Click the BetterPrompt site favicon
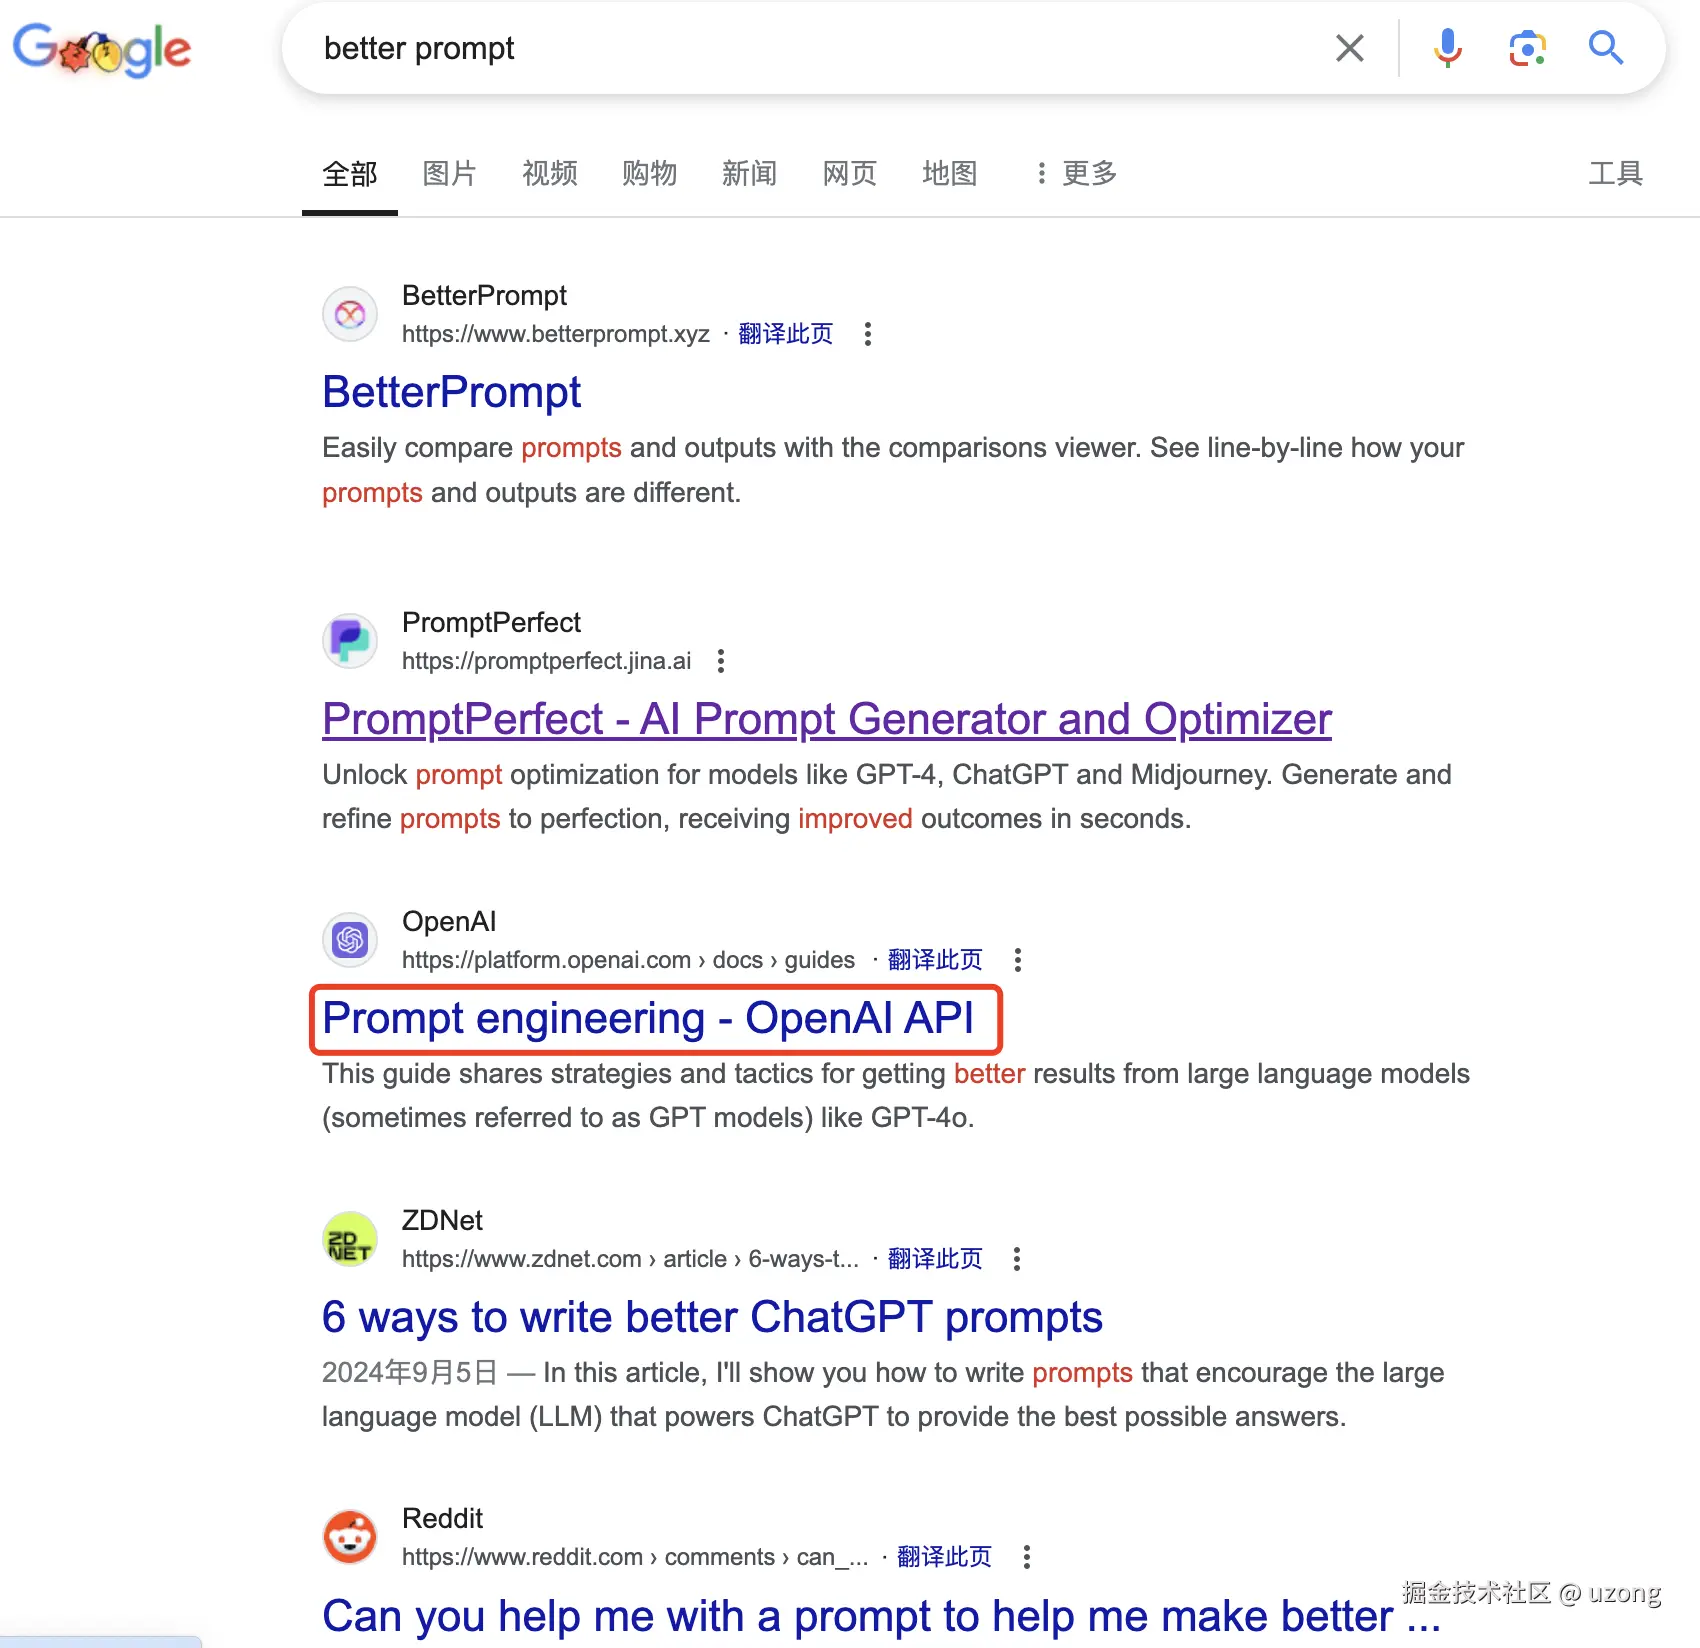This screenshot has height=1648, width=1700. 350,315
